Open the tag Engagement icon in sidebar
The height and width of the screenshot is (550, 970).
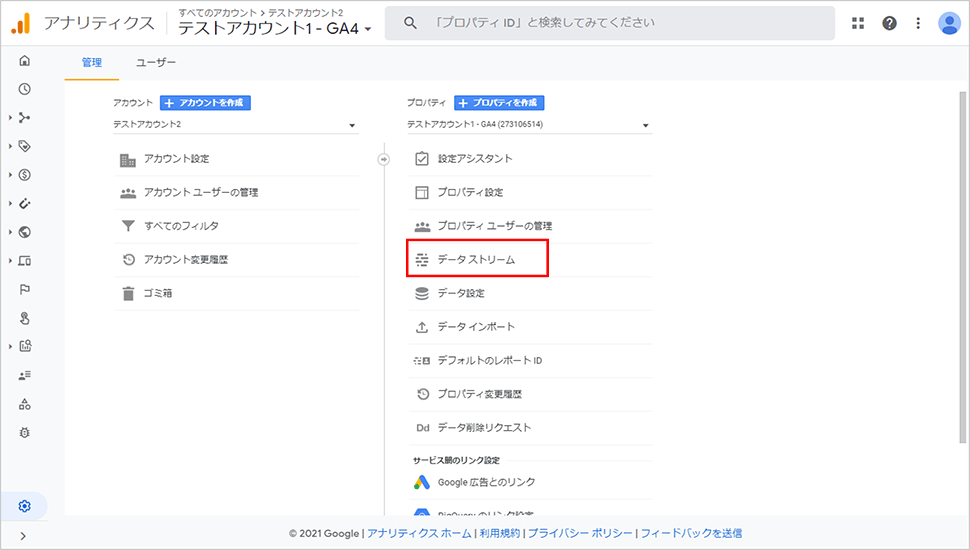click(x=25, y=147)
